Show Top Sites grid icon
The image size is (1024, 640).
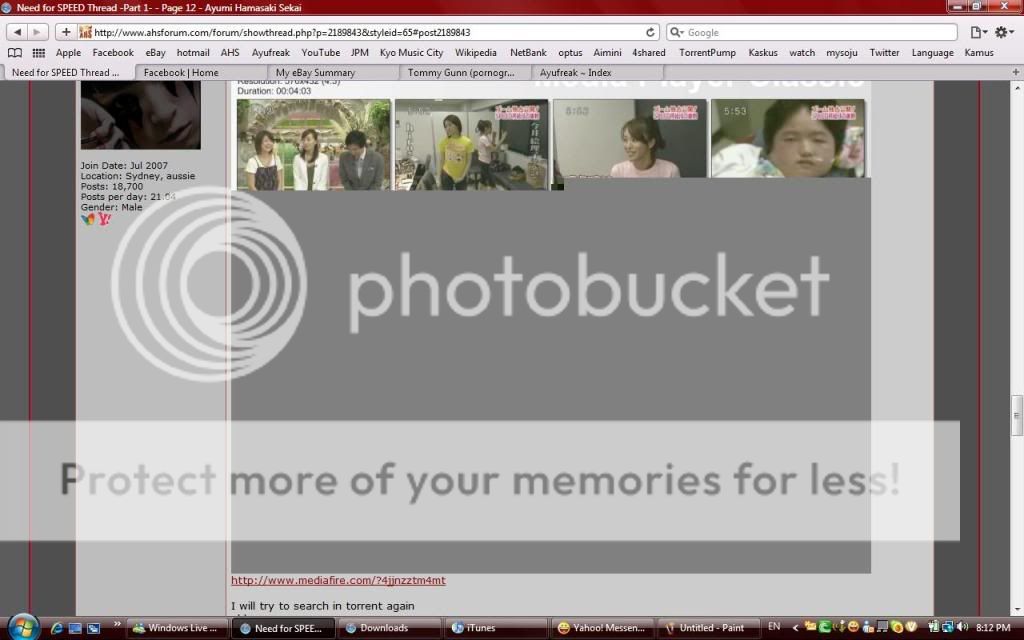tap(39, 53)
